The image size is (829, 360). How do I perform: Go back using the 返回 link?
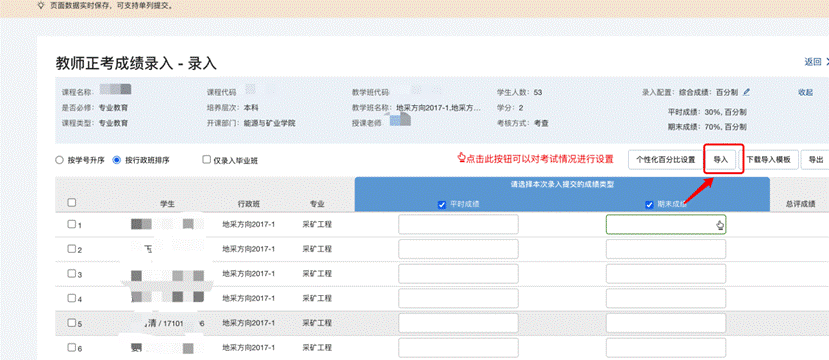(813, 62)
